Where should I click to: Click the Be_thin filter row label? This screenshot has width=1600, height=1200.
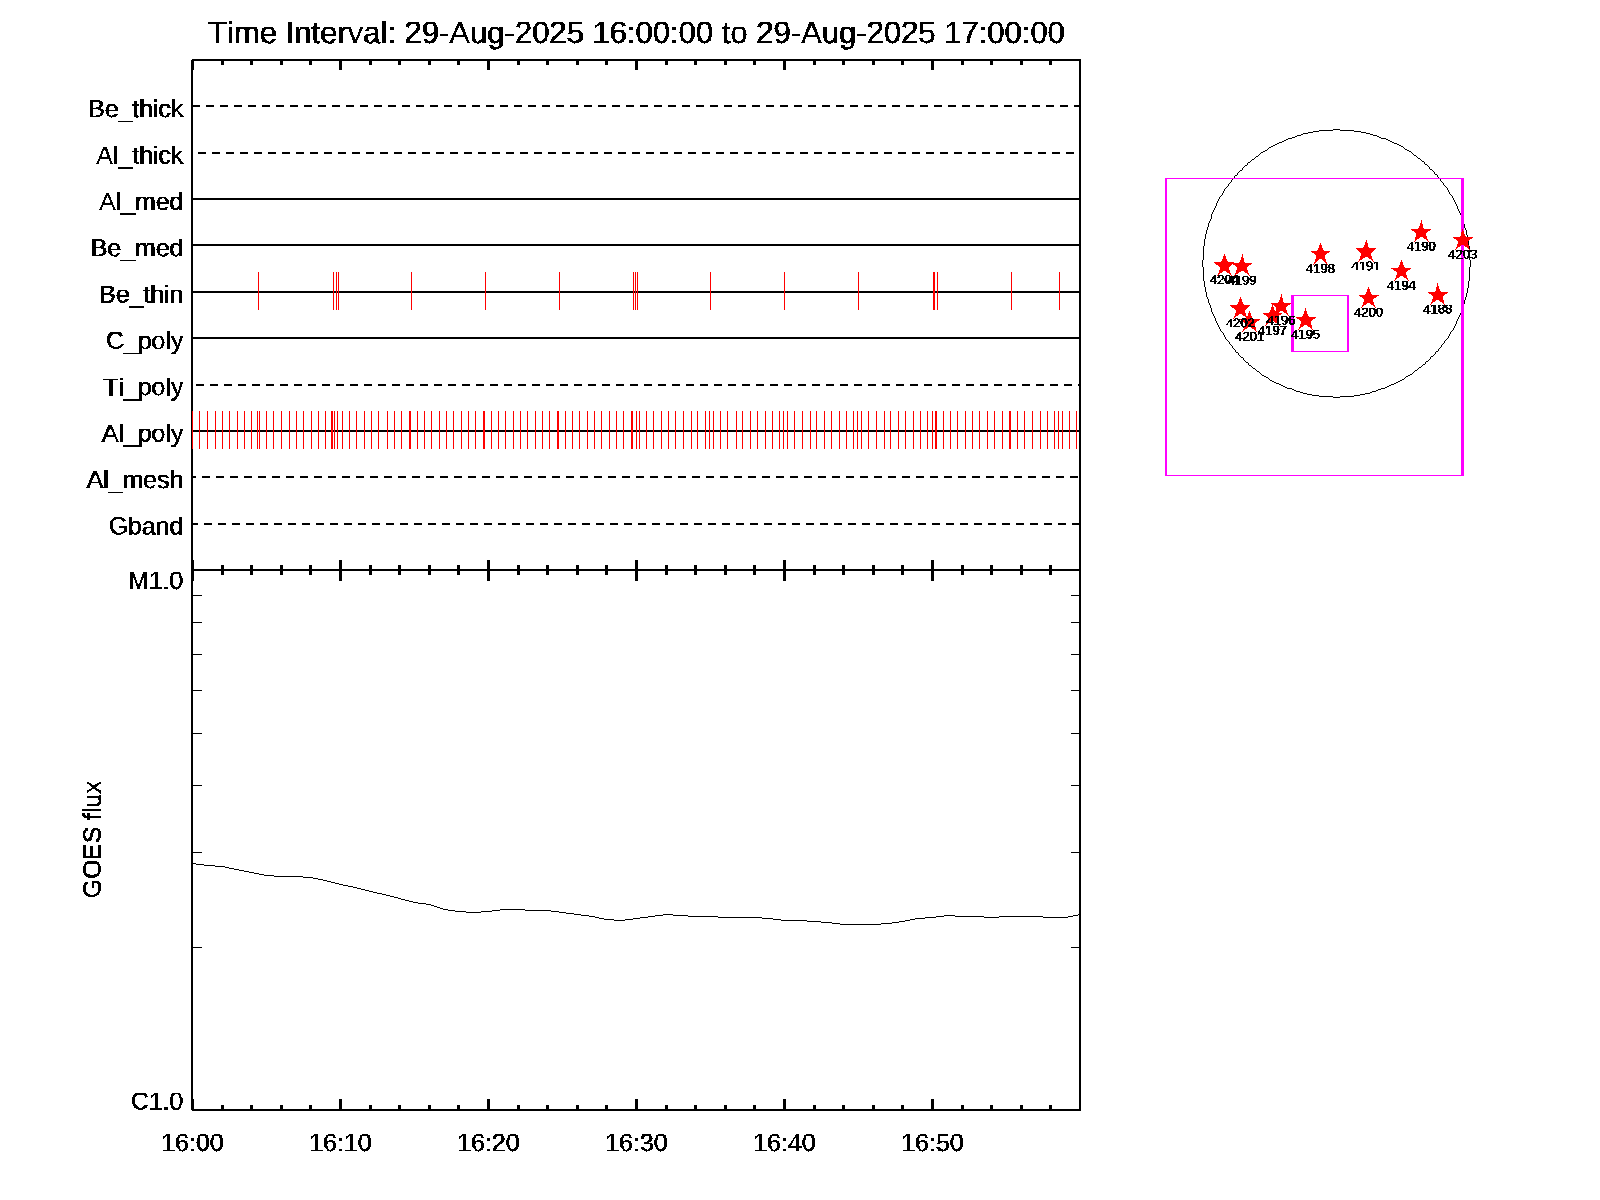pos(141,294)
